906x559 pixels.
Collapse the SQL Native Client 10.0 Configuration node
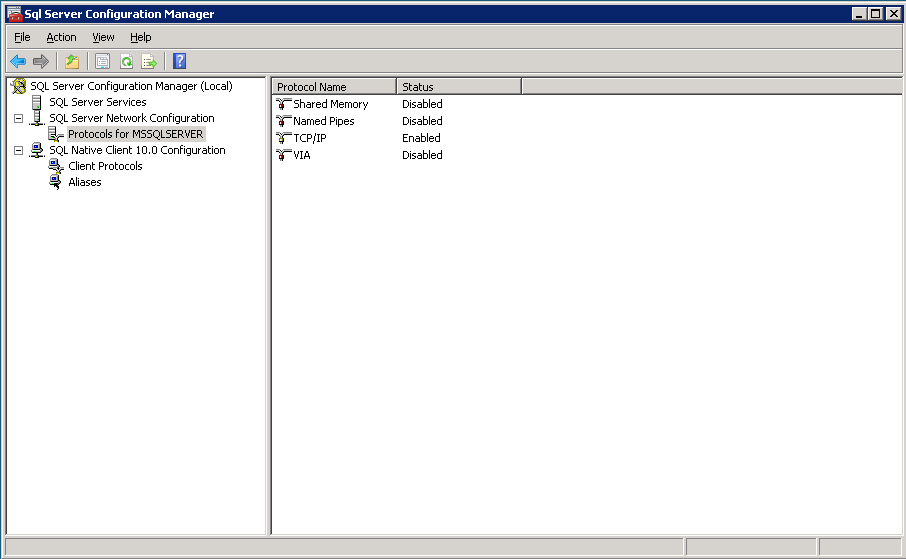(x=18, y=150)
